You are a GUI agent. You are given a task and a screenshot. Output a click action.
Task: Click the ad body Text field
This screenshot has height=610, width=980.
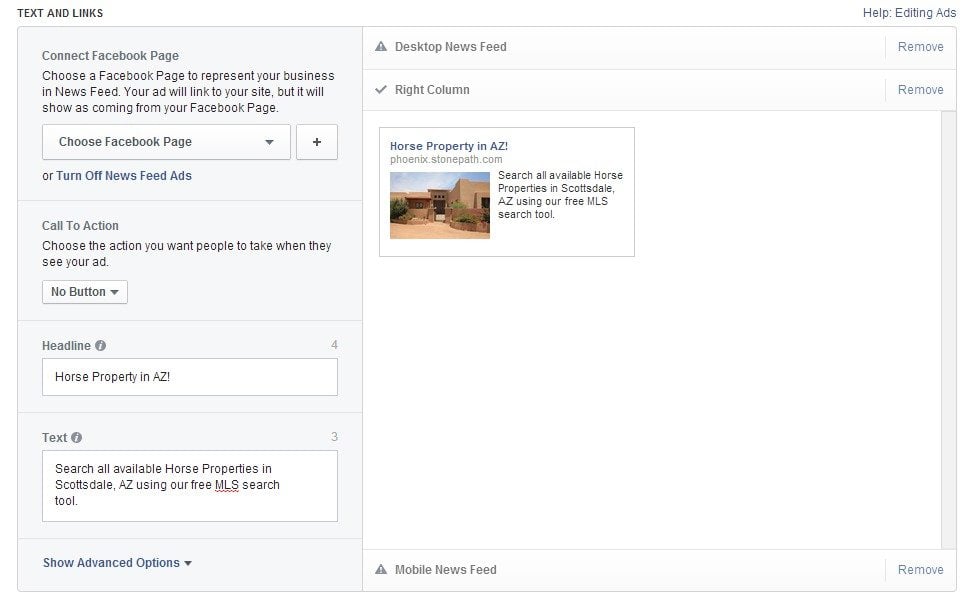[x=190, y=485]
